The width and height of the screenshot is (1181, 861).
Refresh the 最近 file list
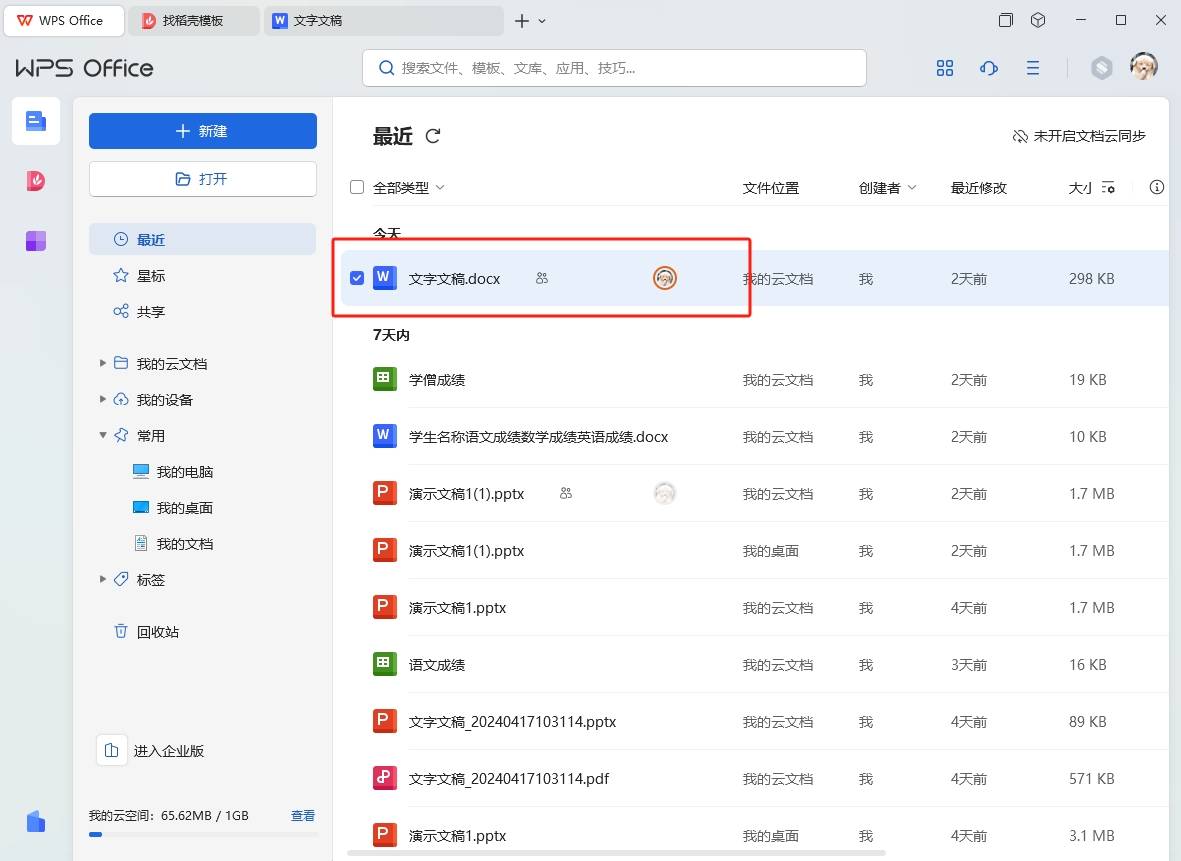coord(432,136)
